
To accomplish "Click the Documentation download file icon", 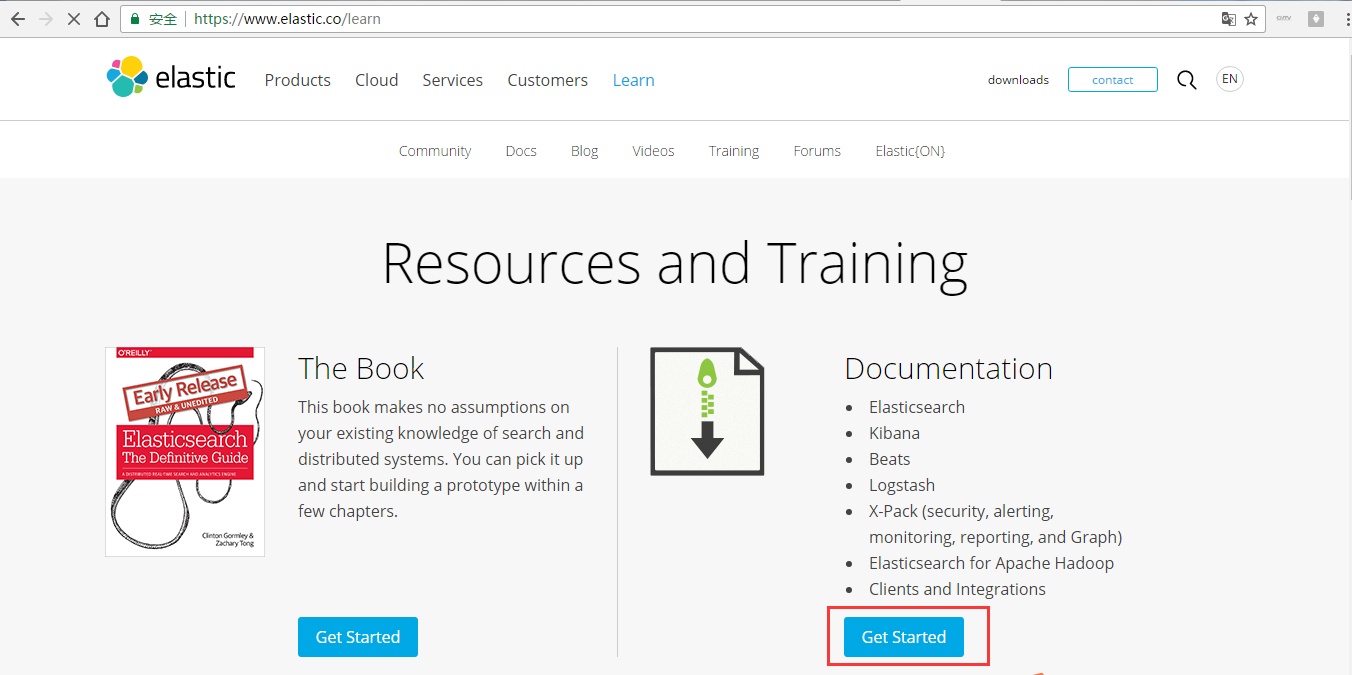I will [x=707, y=411].
